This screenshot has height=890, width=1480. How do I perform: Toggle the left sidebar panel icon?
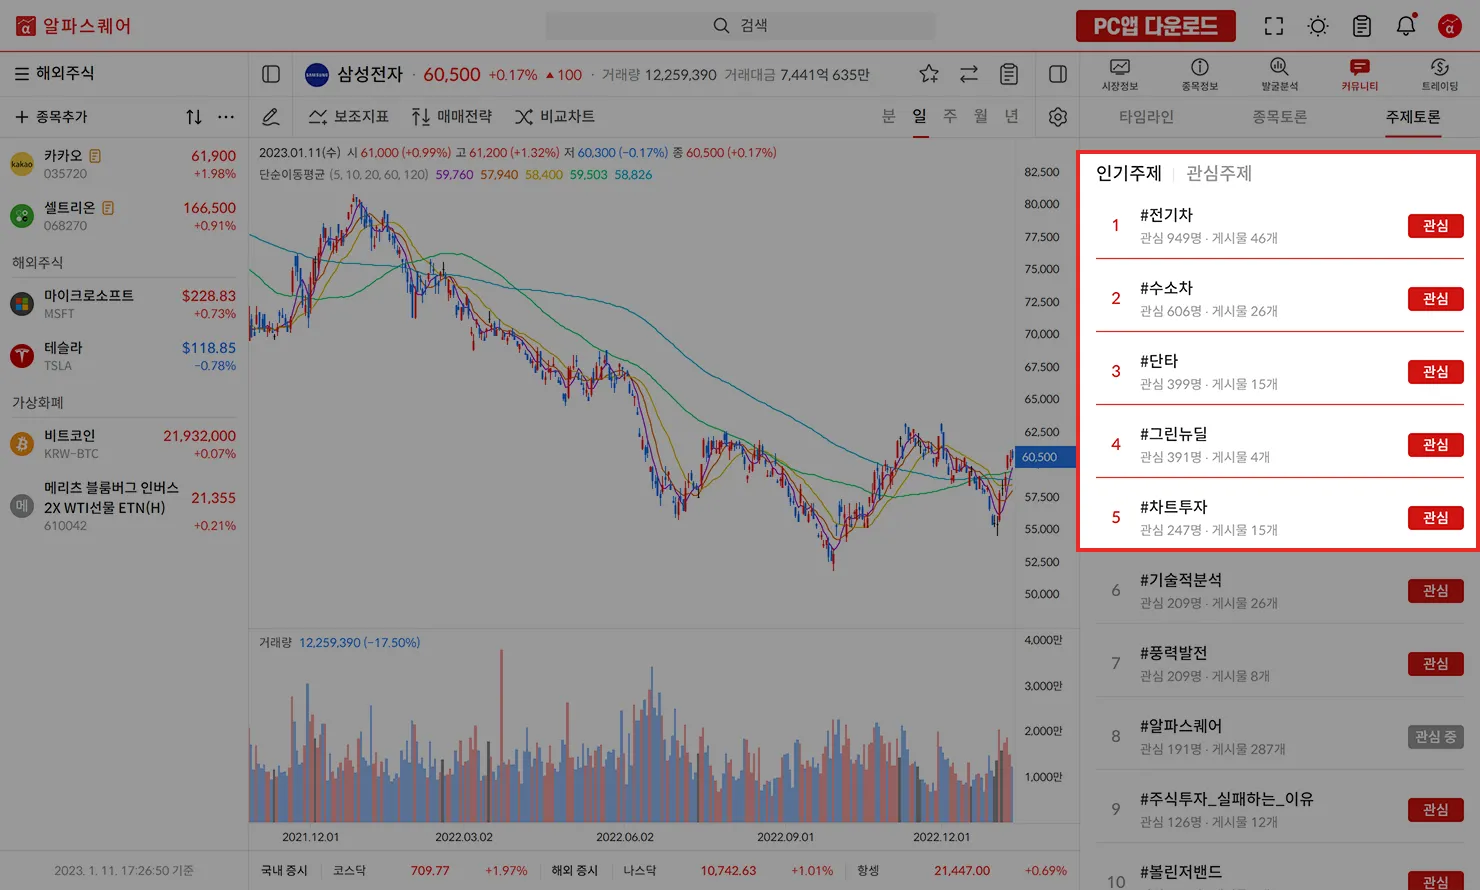(271, 74)
